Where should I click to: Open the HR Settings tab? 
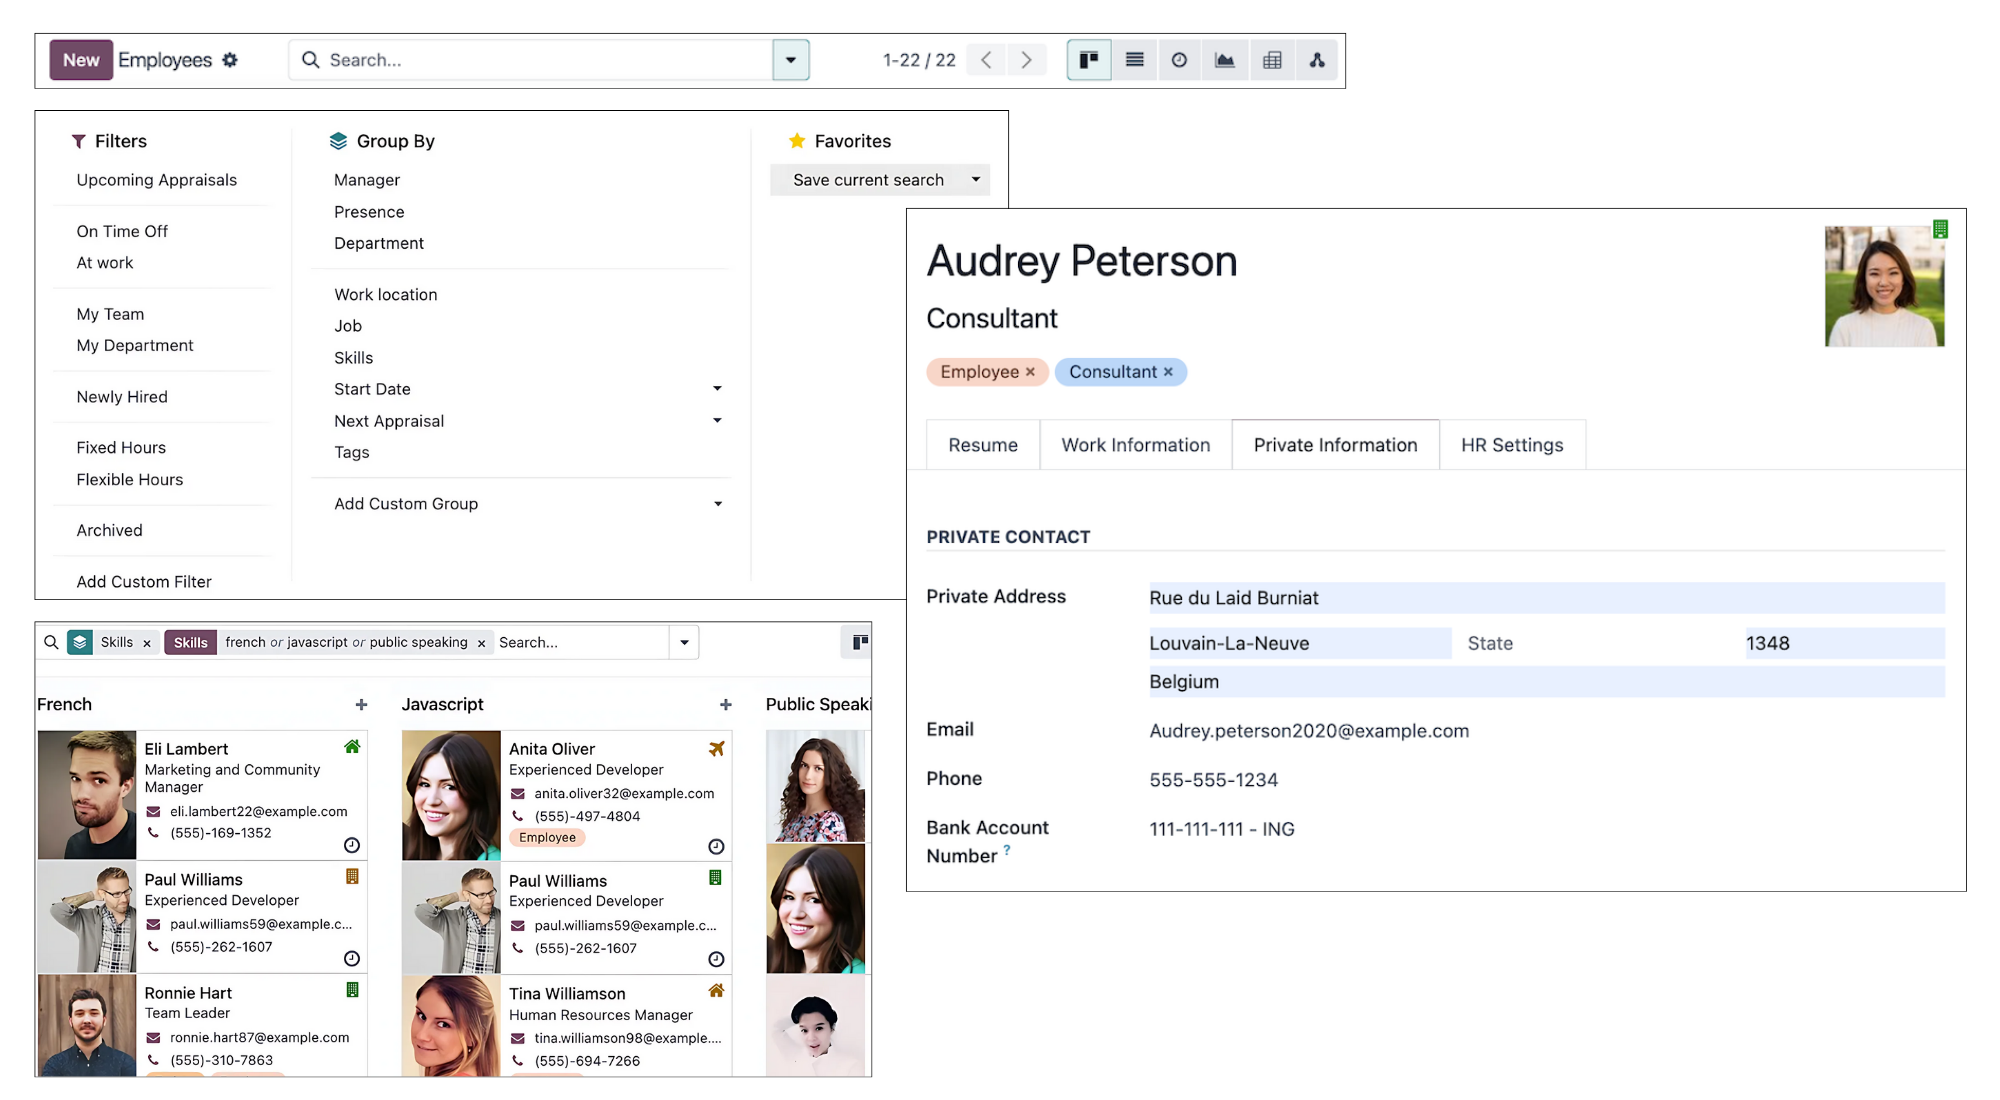pos(1511,445)
